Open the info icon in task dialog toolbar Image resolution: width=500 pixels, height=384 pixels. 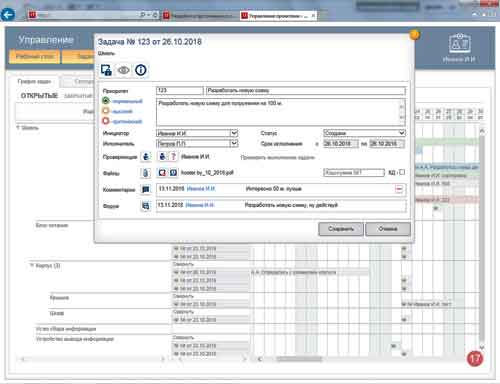pos(141,70)
